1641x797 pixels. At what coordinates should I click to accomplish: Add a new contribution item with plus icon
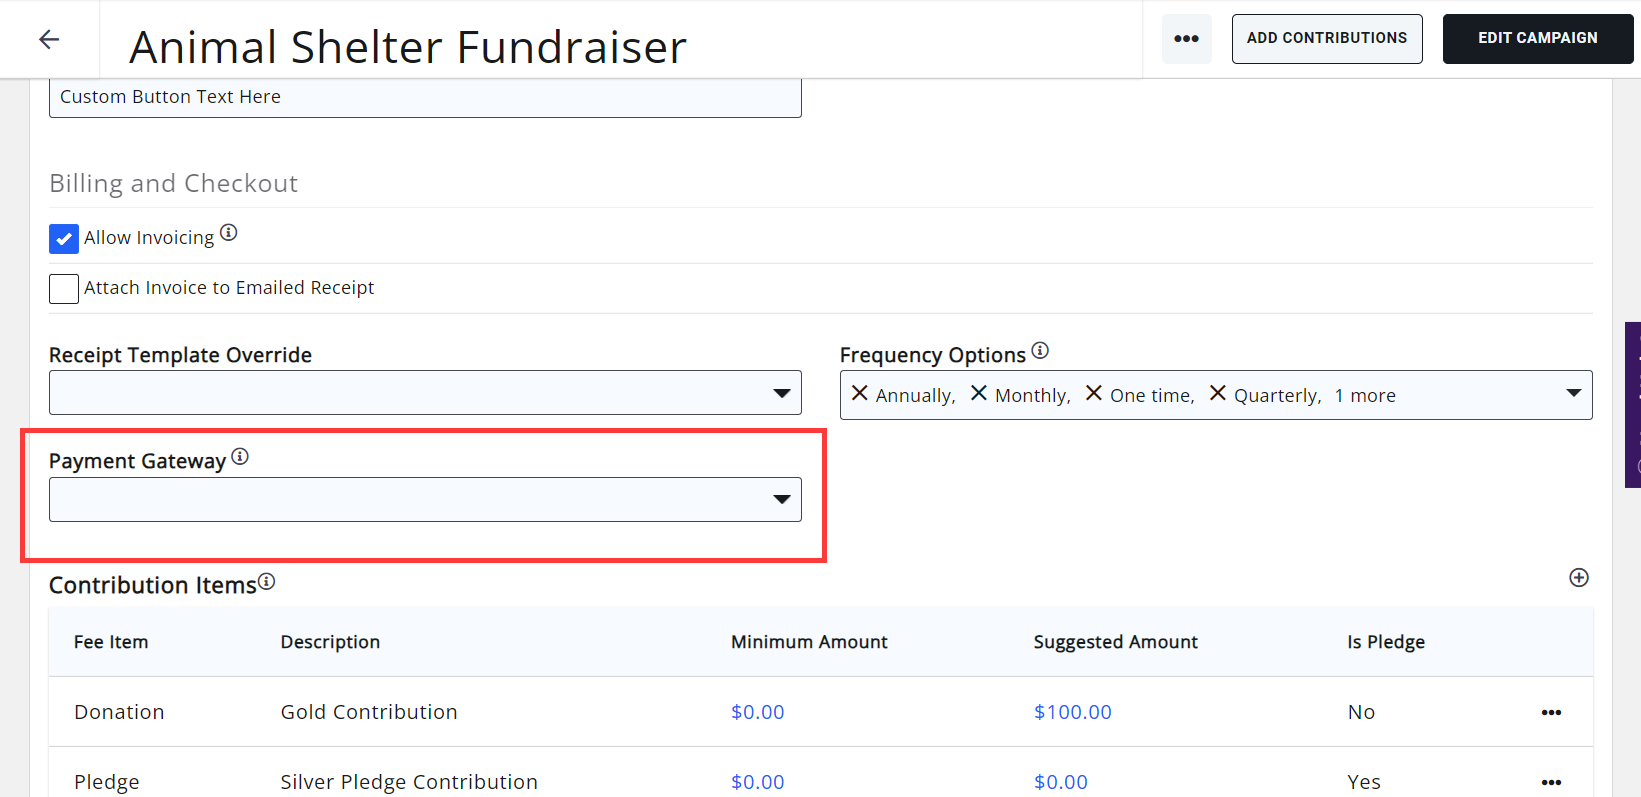point(1579,578)
